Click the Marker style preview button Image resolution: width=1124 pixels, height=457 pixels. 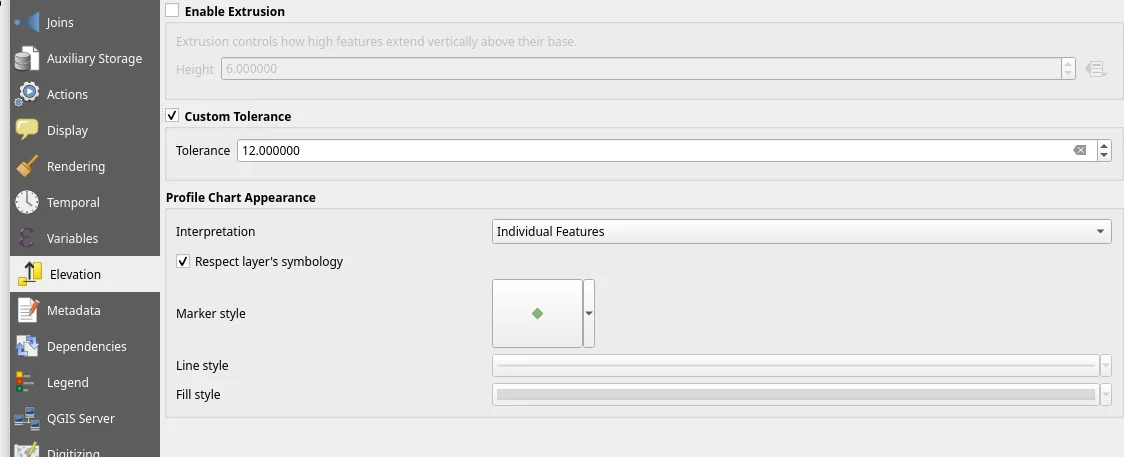tap(537, 313)
